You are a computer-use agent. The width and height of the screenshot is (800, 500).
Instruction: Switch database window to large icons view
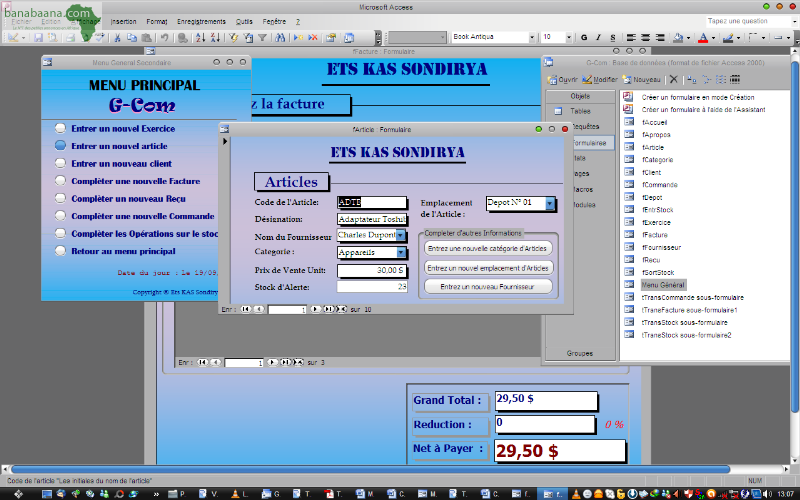point(691,79)
